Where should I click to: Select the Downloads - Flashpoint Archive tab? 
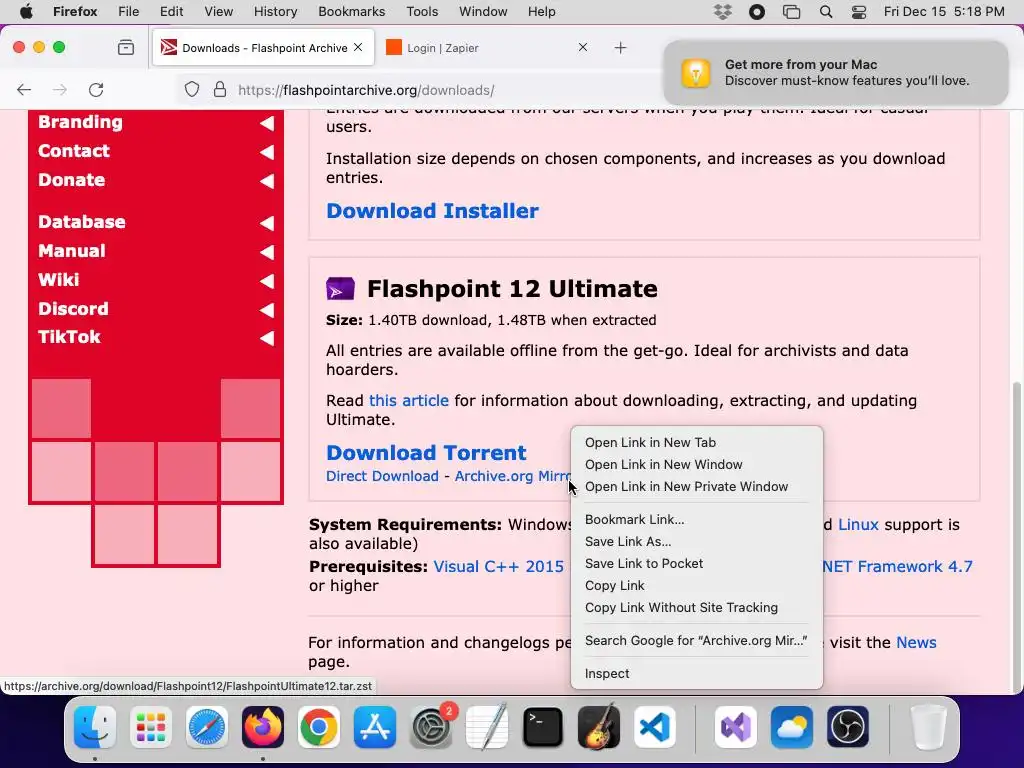coord(263,47)
